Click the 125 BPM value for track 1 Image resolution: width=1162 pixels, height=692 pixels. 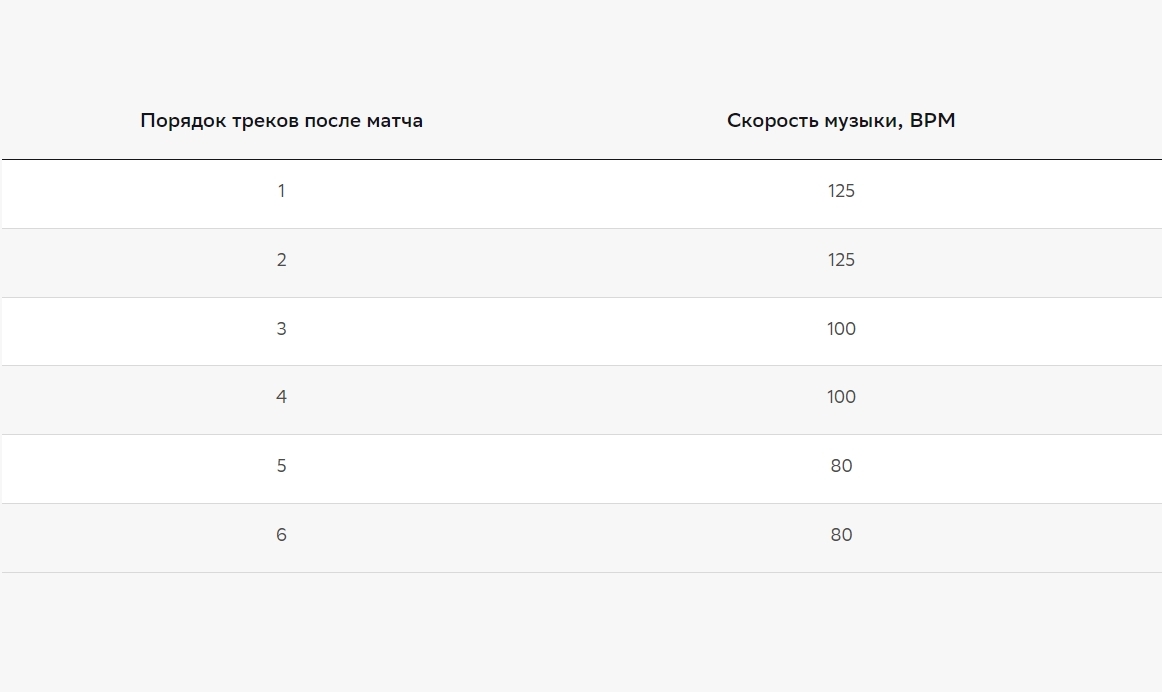coord(841,191)
